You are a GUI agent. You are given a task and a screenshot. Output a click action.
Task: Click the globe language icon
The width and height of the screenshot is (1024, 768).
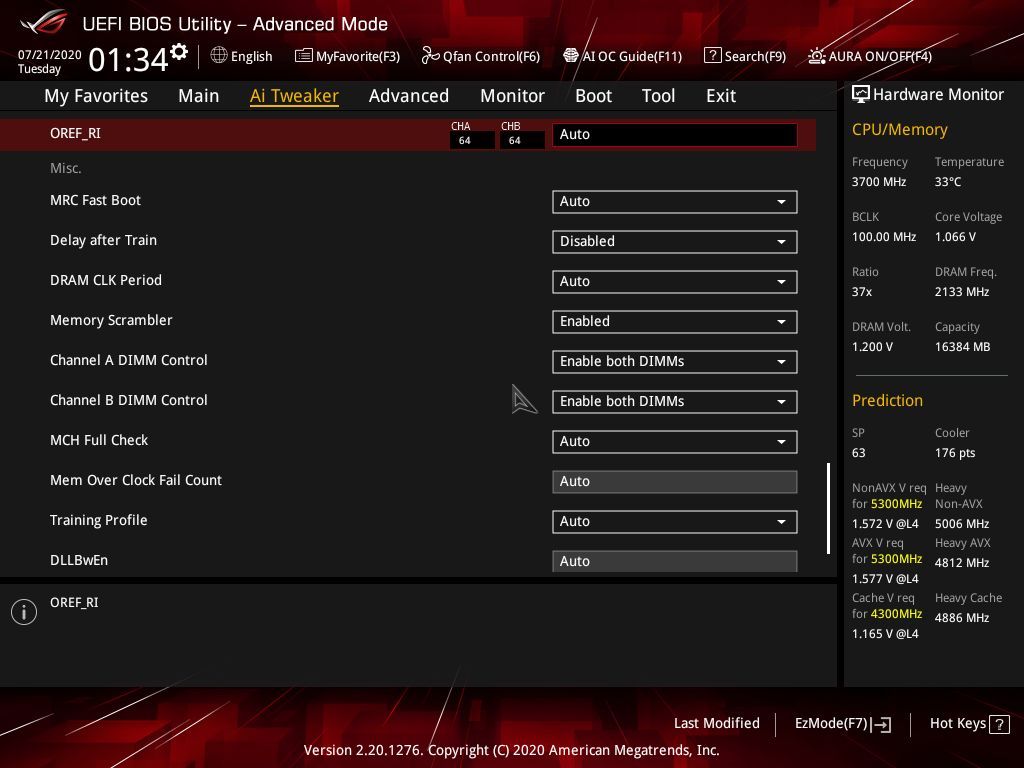coord(219,56)
